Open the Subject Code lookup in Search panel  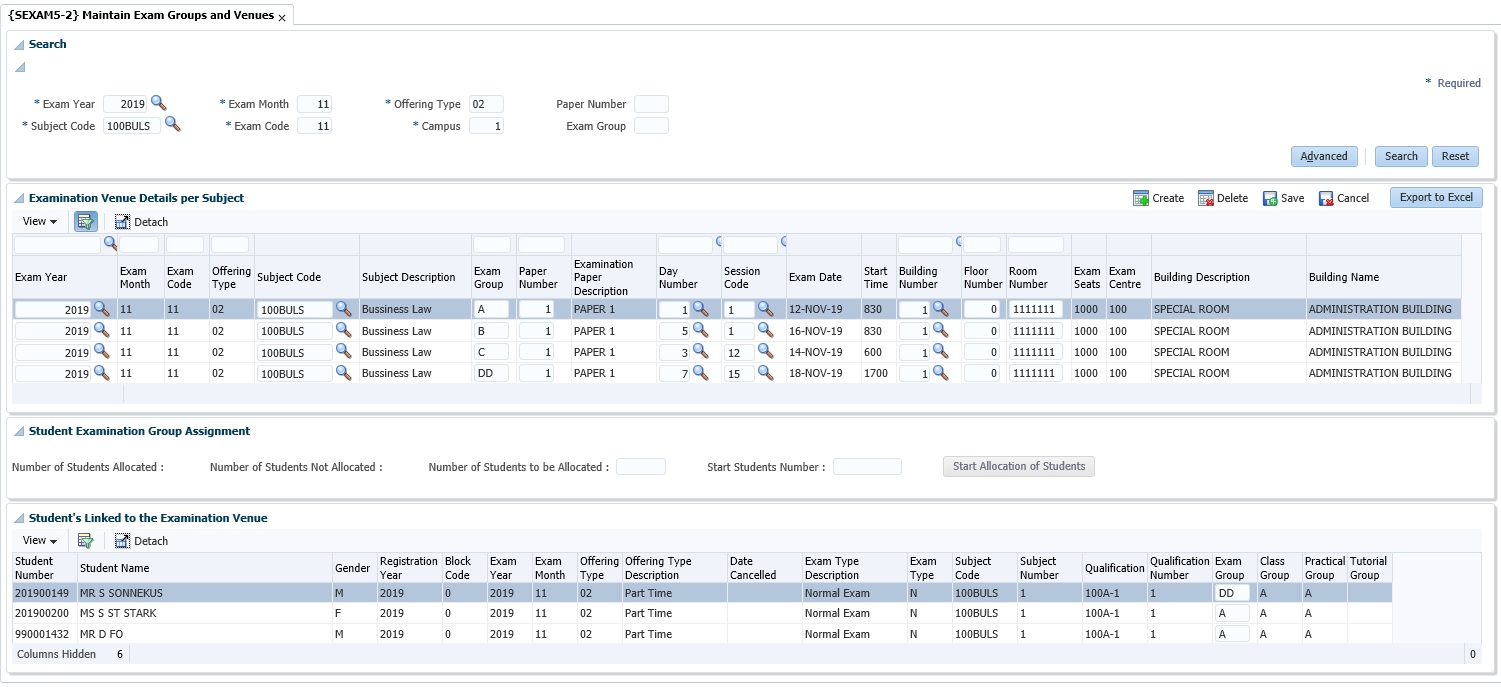[172, 124]
